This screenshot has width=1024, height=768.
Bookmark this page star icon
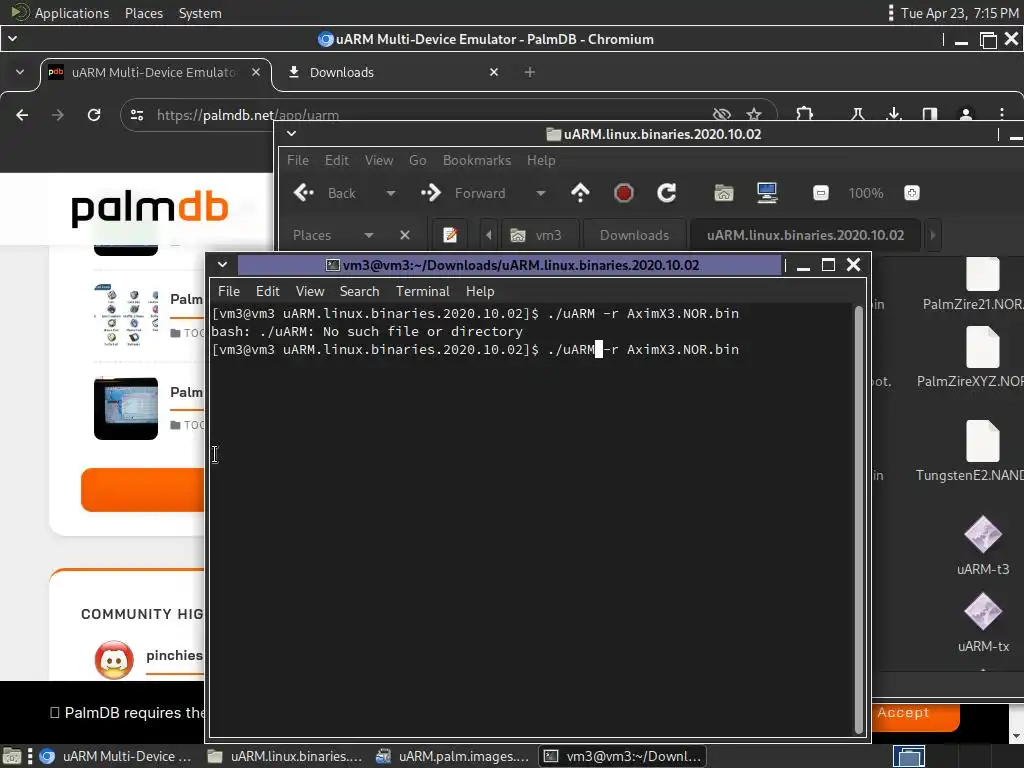tap(754, 115)
